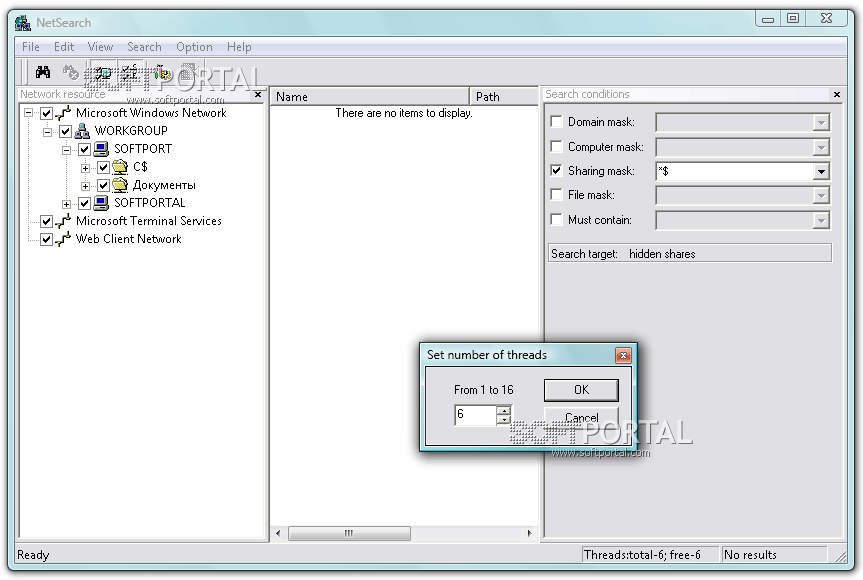Image resolution: width=863 pixels, height=580 pixels.
Task: Close the Search conditions panel
Action: (837, 95)
